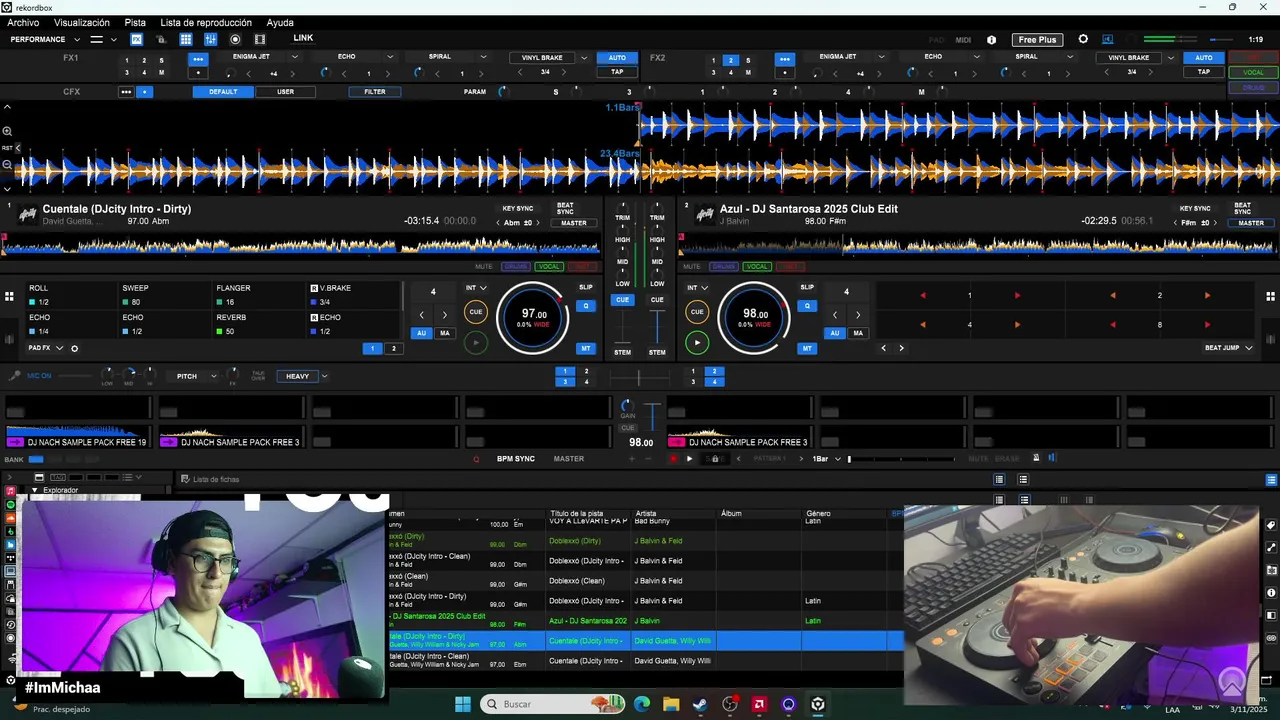Toggle deck 2 DRUMS stem mute
The height and width of the screenshot is (720, 1280).
click(724, 267)
